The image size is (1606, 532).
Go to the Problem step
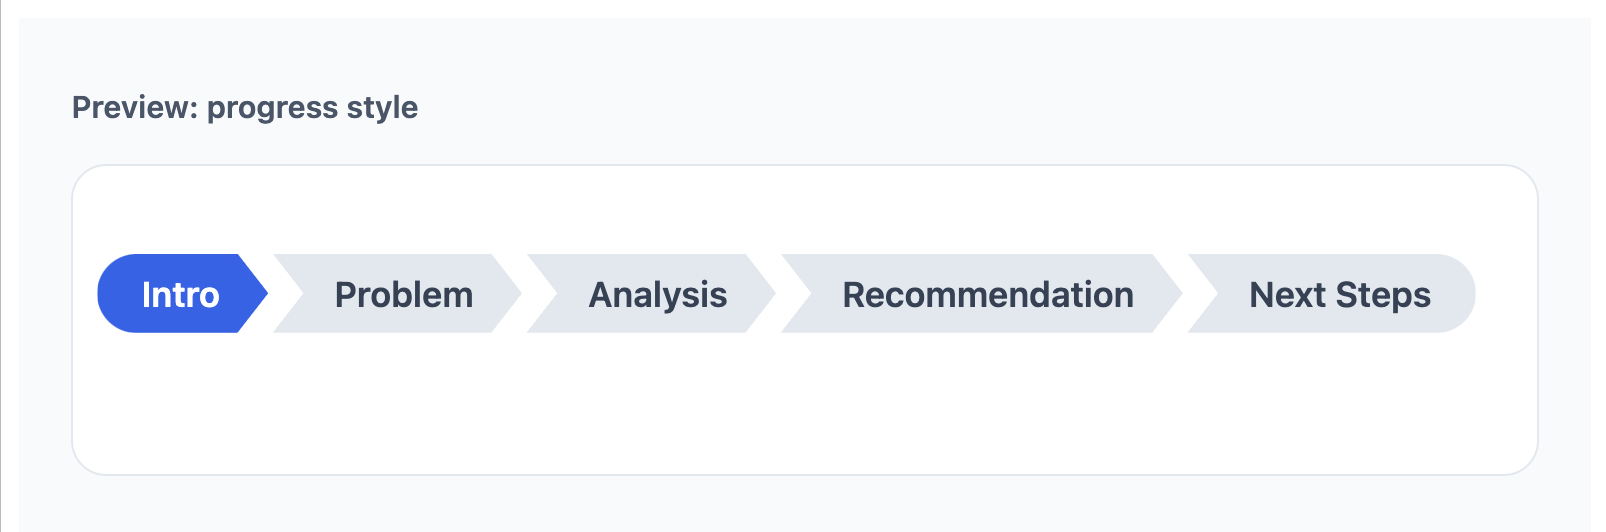coord(403,294)
